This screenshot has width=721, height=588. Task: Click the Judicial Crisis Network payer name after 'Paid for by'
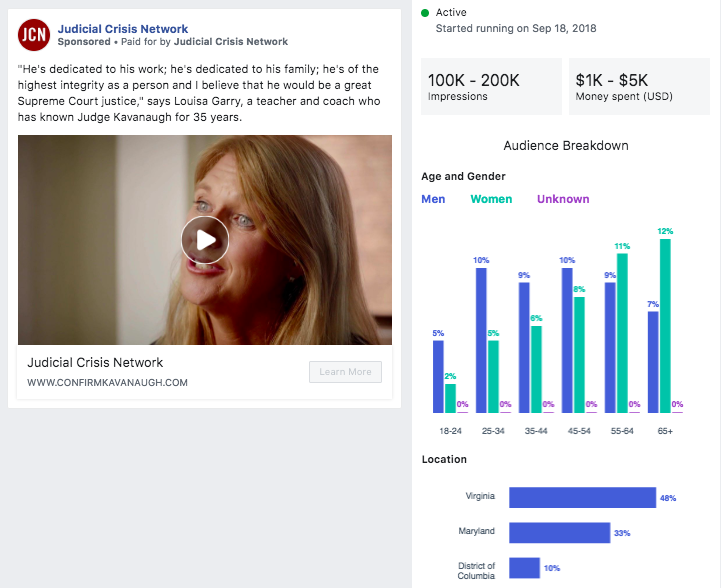[231, 42]
